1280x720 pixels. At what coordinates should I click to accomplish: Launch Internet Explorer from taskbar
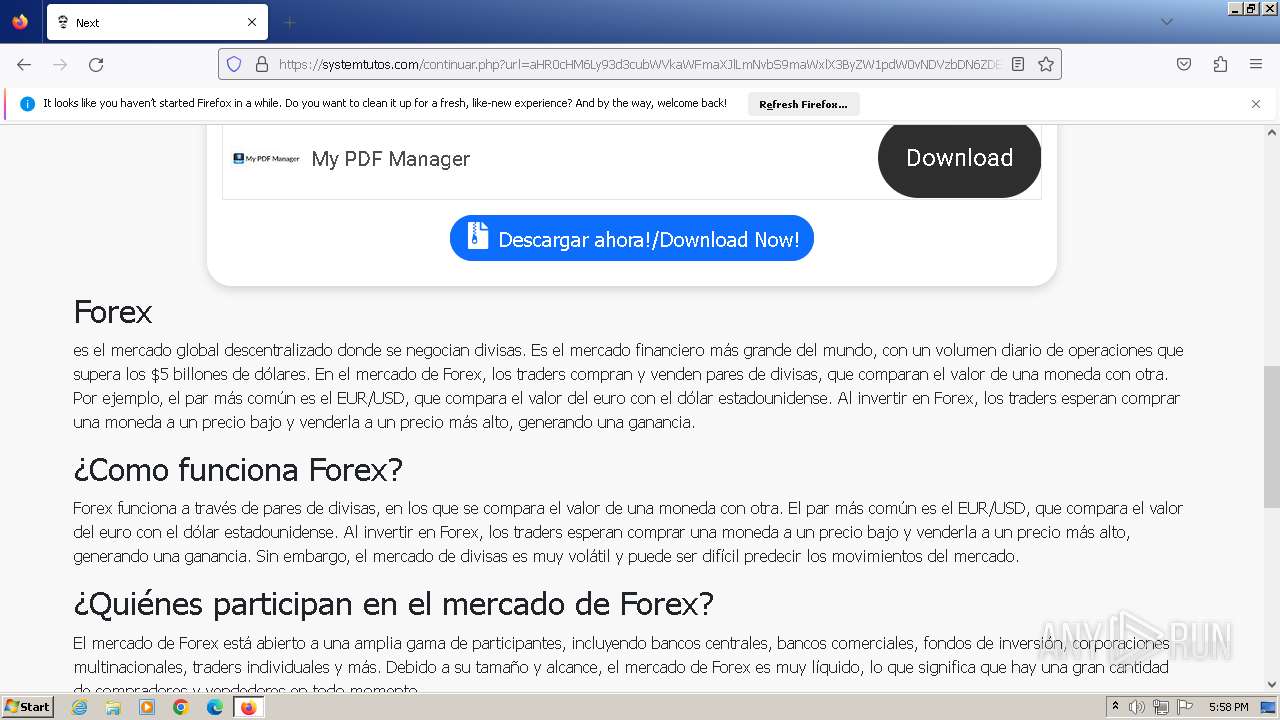79,707
